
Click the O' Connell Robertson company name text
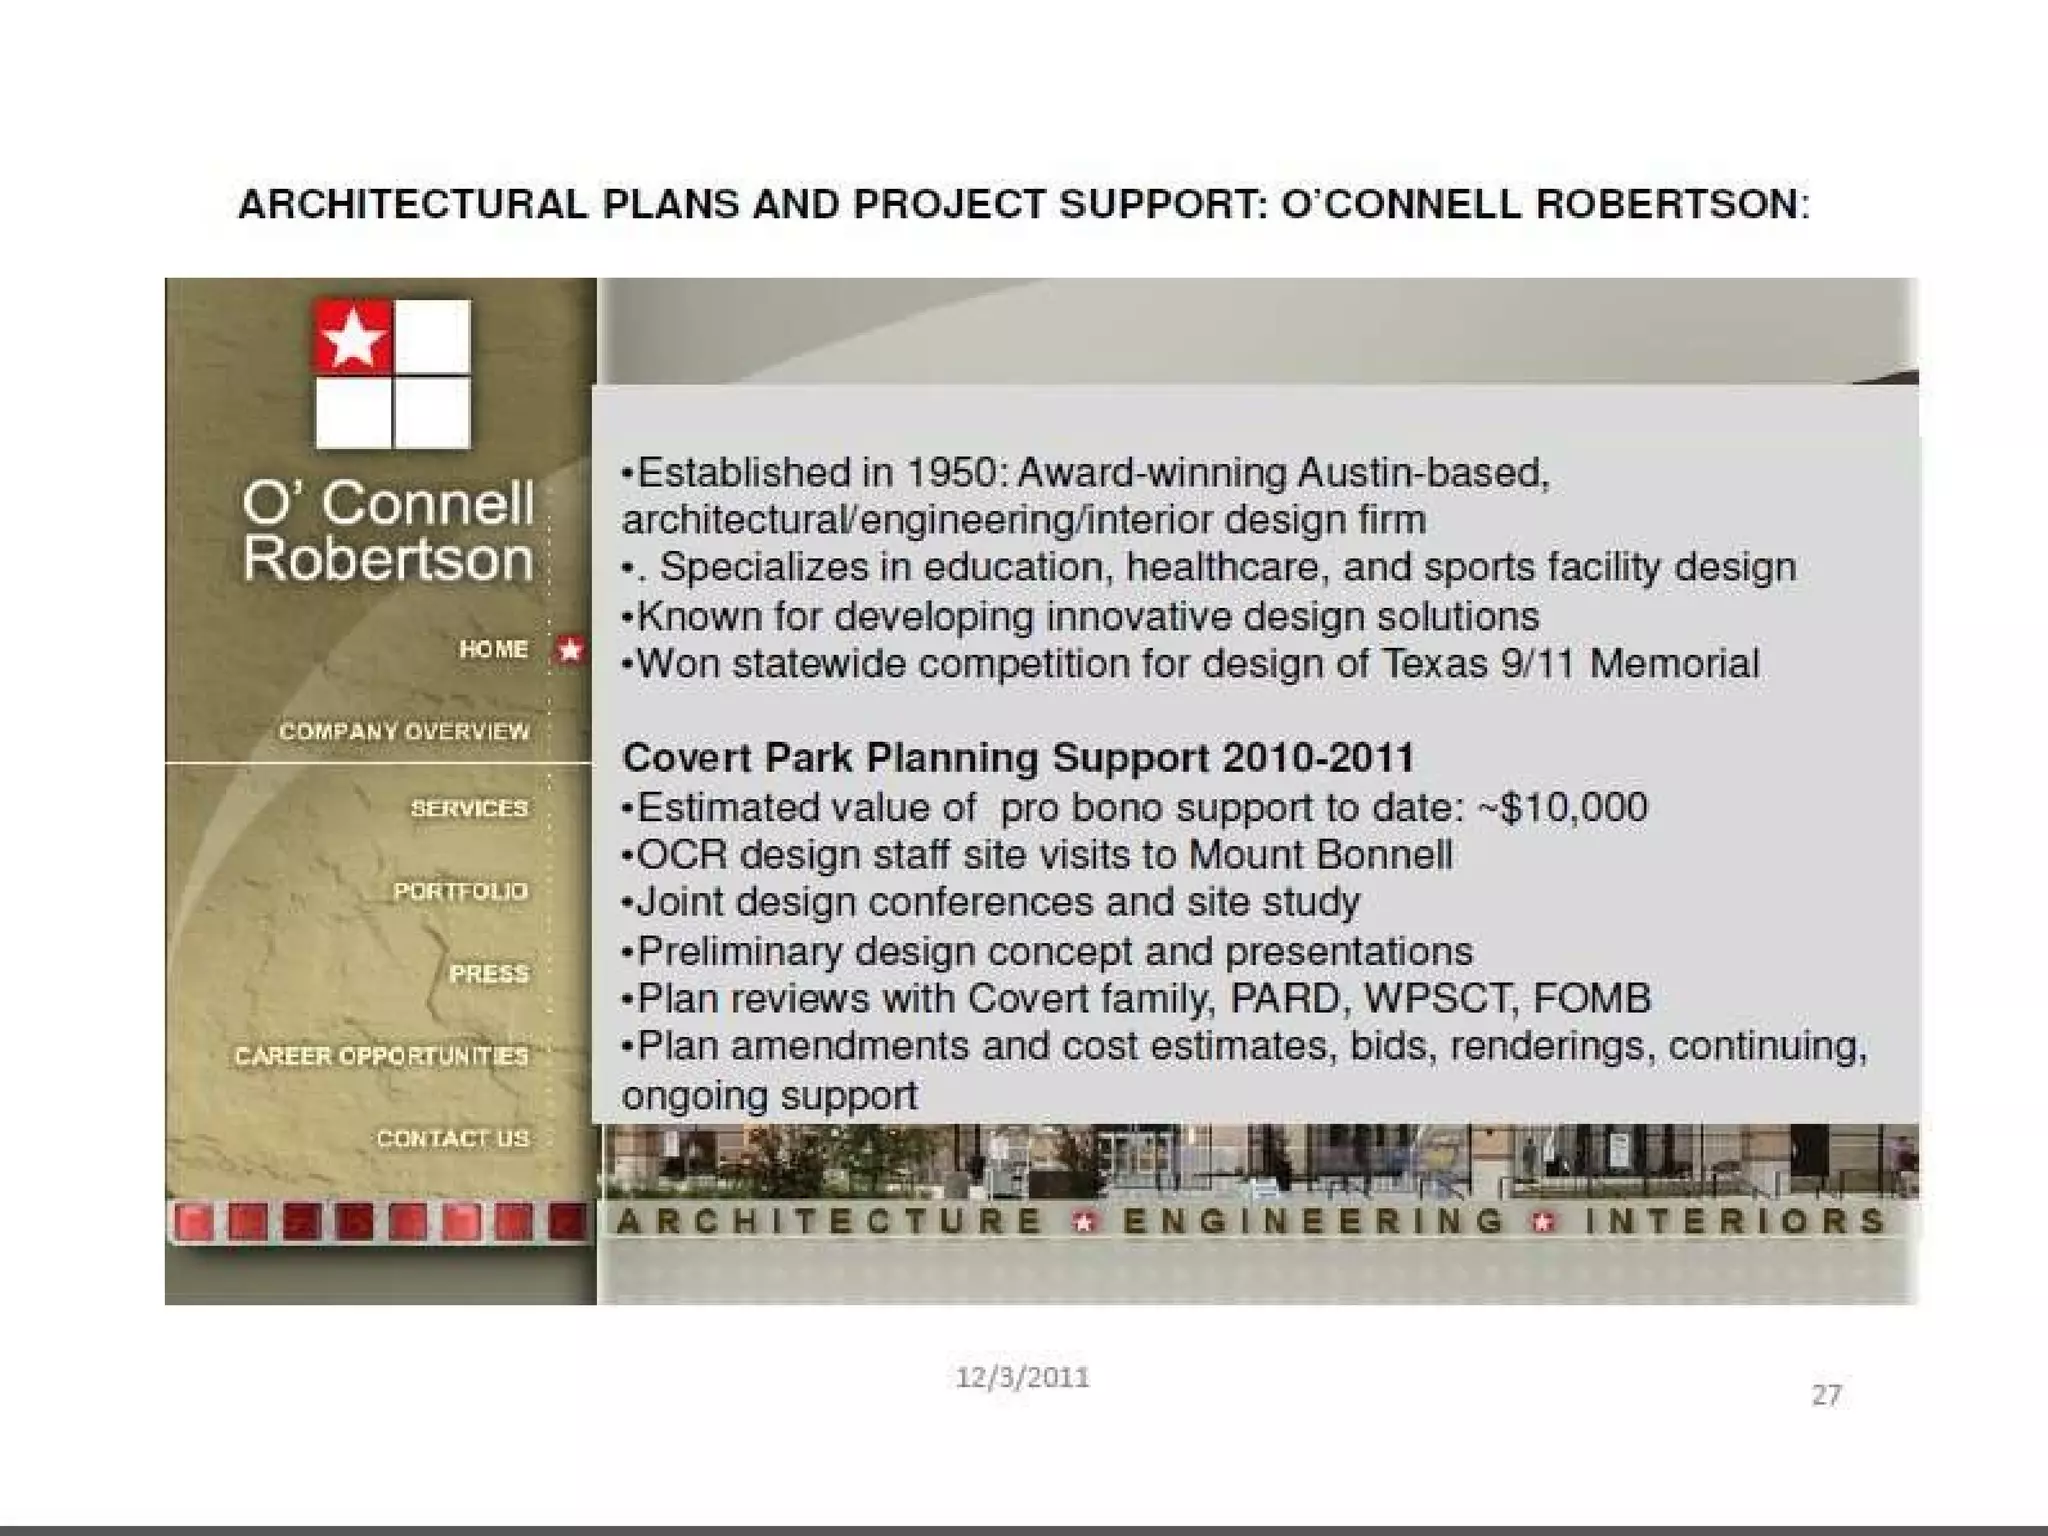coord(388,530)
